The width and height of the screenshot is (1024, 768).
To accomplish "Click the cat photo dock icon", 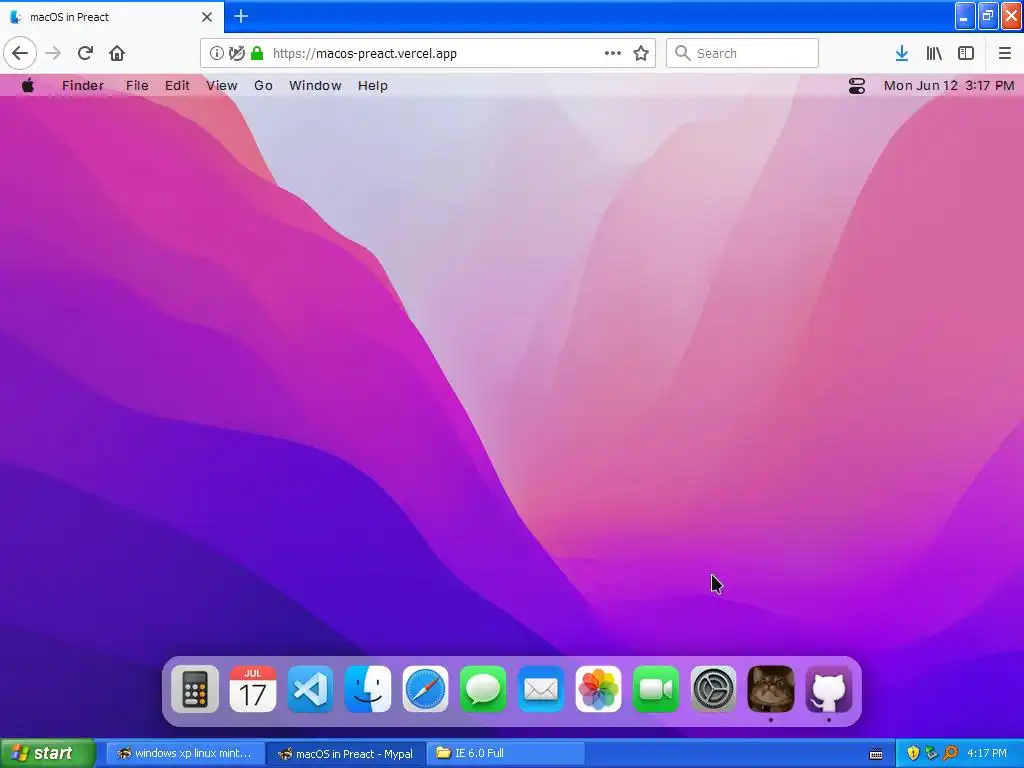I will pyautogui.click(x=771, y=689).
